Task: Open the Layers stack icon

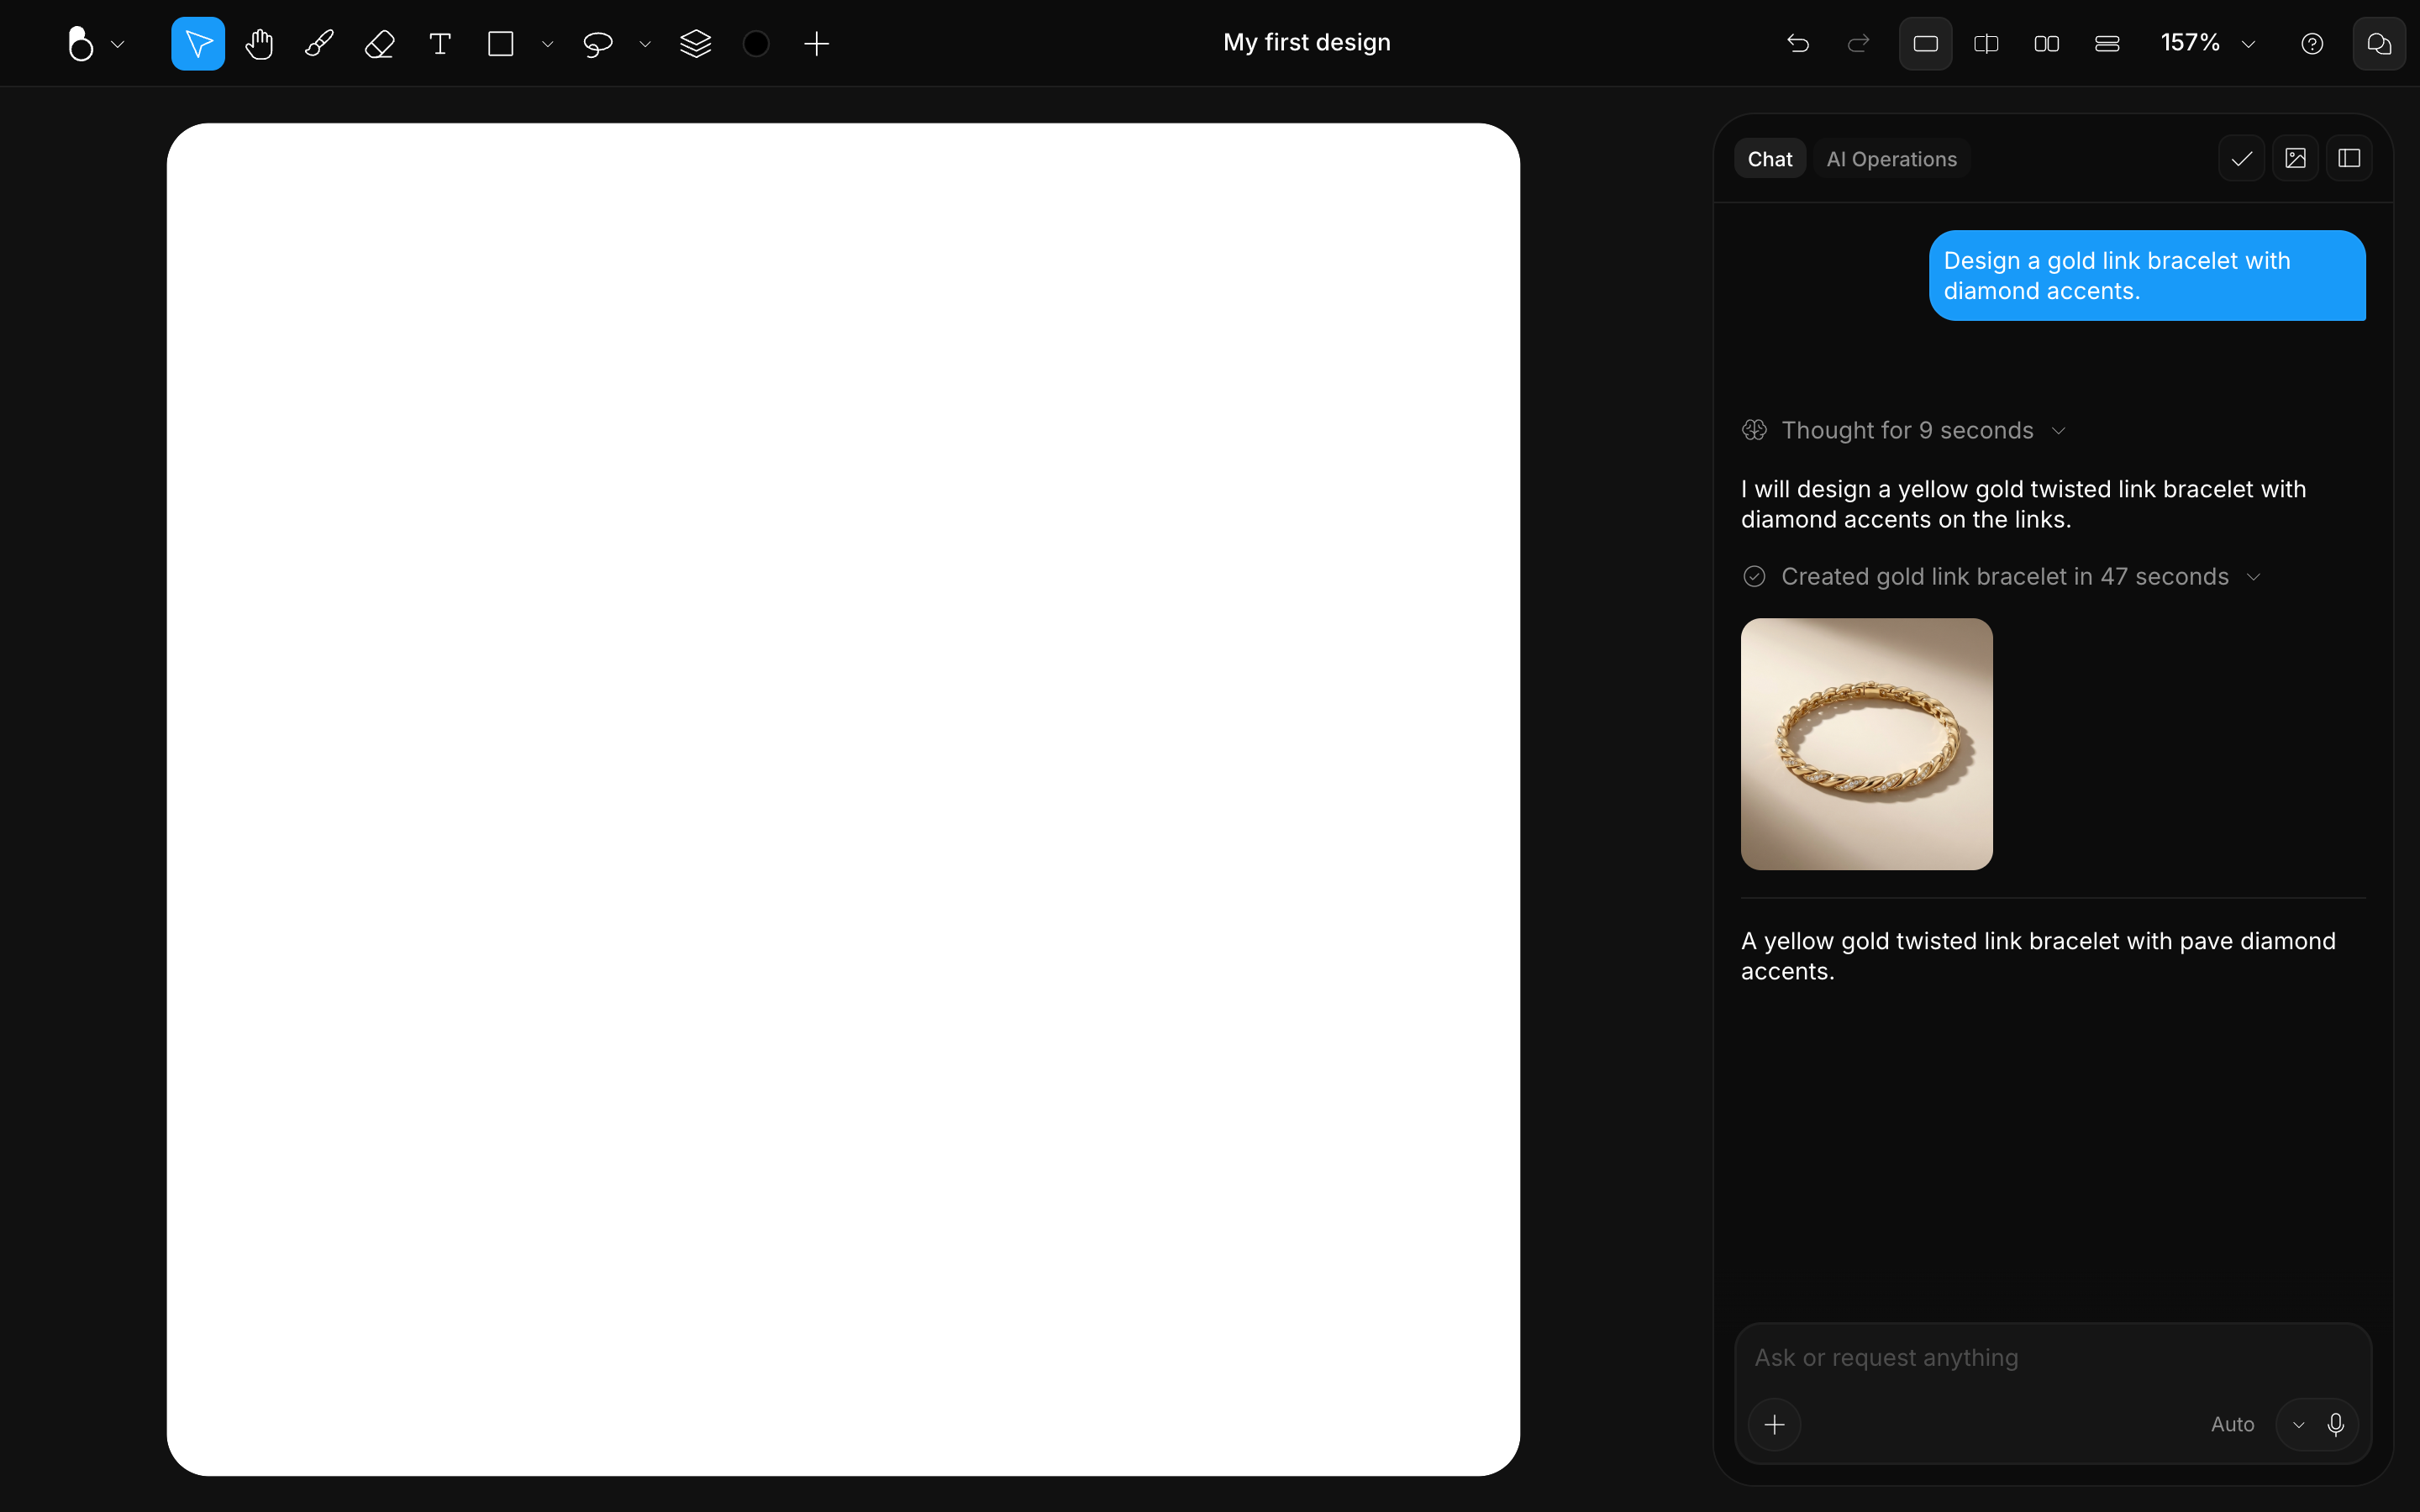Action: 696,44
